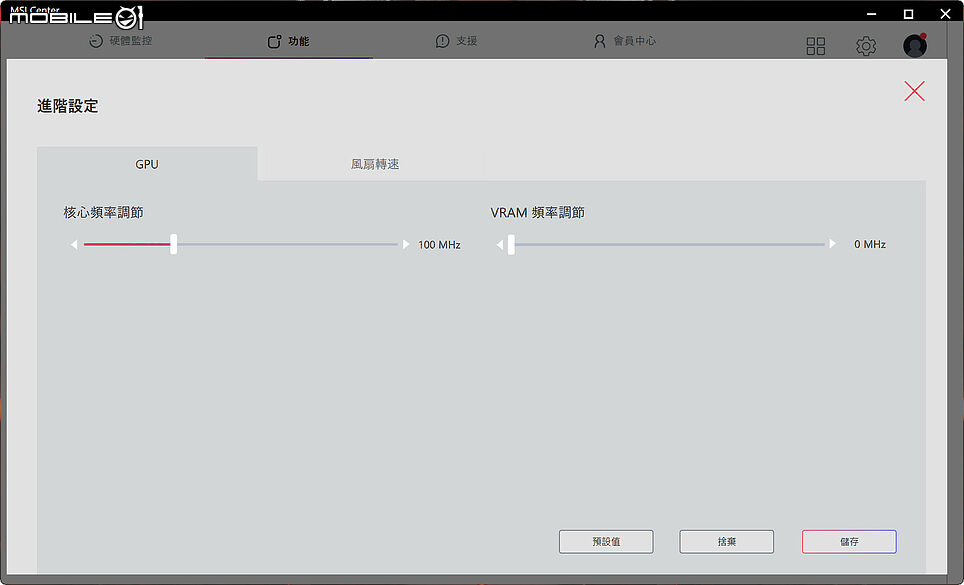The image size is (964, 585).
Task: Click the user profile avatar
Action: [915, 45]
